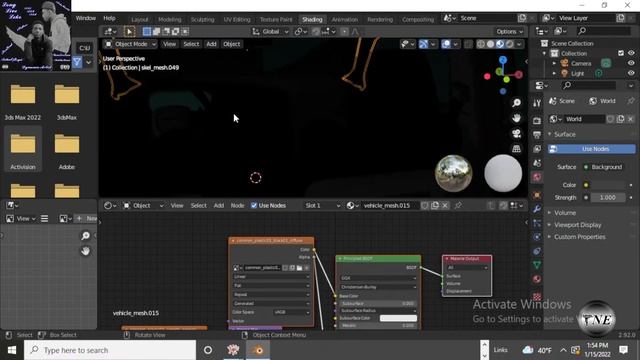This screenshot has width=640, height=360.
Task: Click the magnifier in the image editor
Action: coord(85,236)
